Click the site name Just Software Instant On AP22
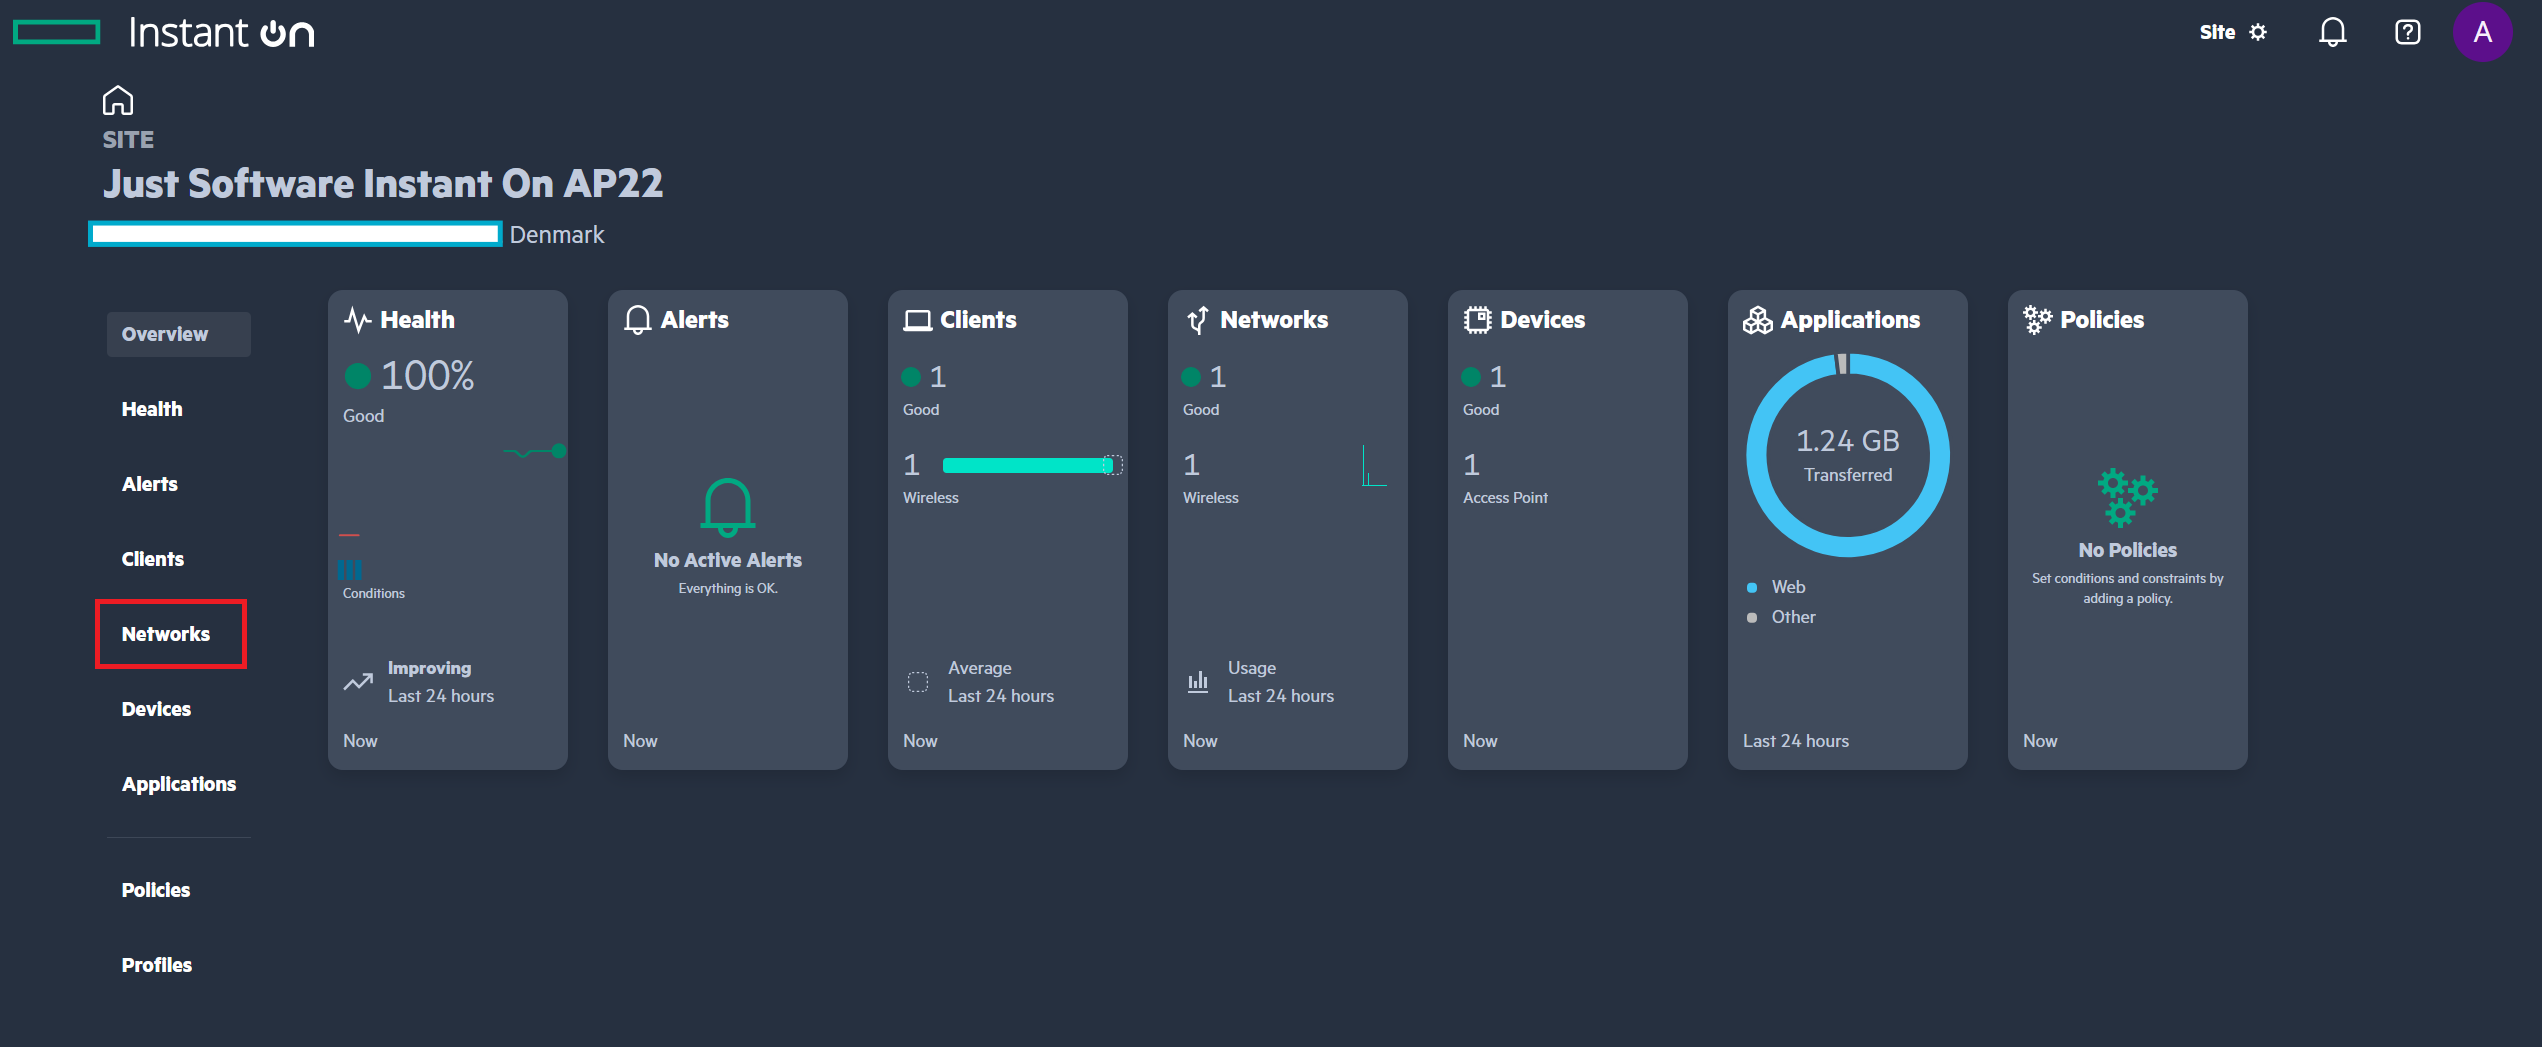The width and height of the screenshot is (2542, 1047). (x=383, y=183)
